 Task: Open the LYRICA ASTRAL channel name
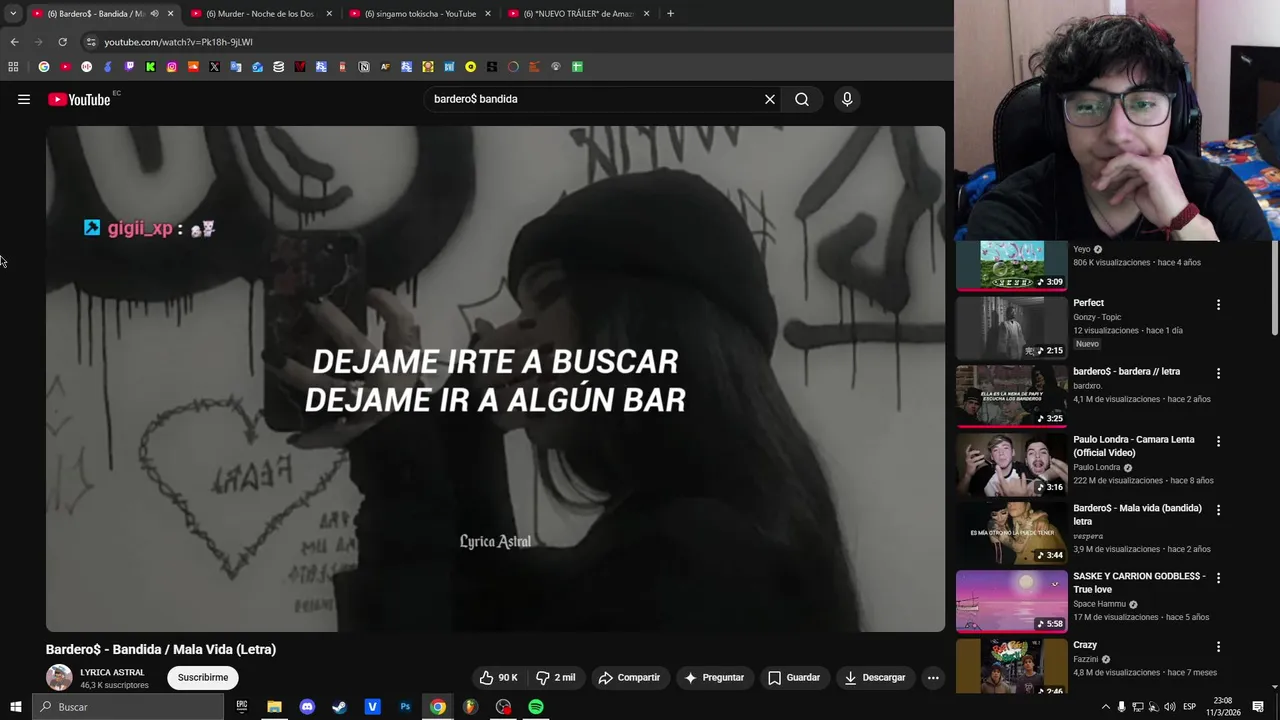pyautogui.click(x=112, y=673)
